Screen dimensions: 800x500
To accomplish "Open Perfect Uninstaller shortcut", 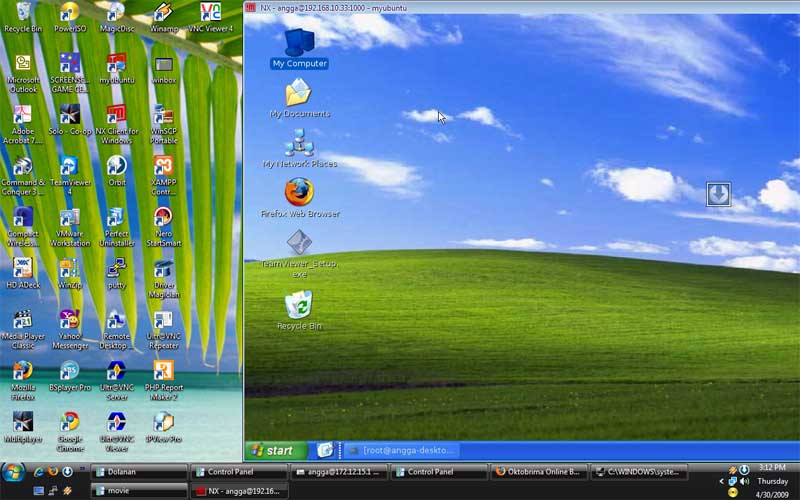I will [116, 227].
